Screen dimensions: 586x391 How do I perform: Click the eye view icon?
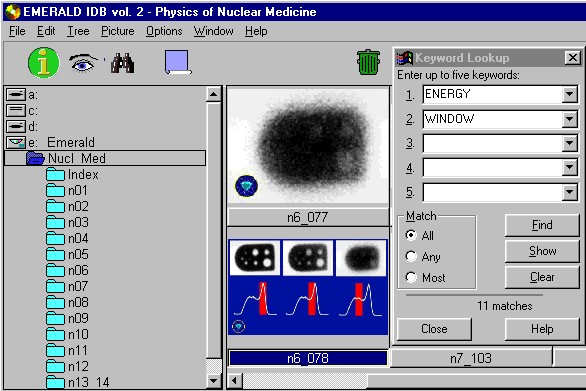pyautogui.click(x=83, y=63)
